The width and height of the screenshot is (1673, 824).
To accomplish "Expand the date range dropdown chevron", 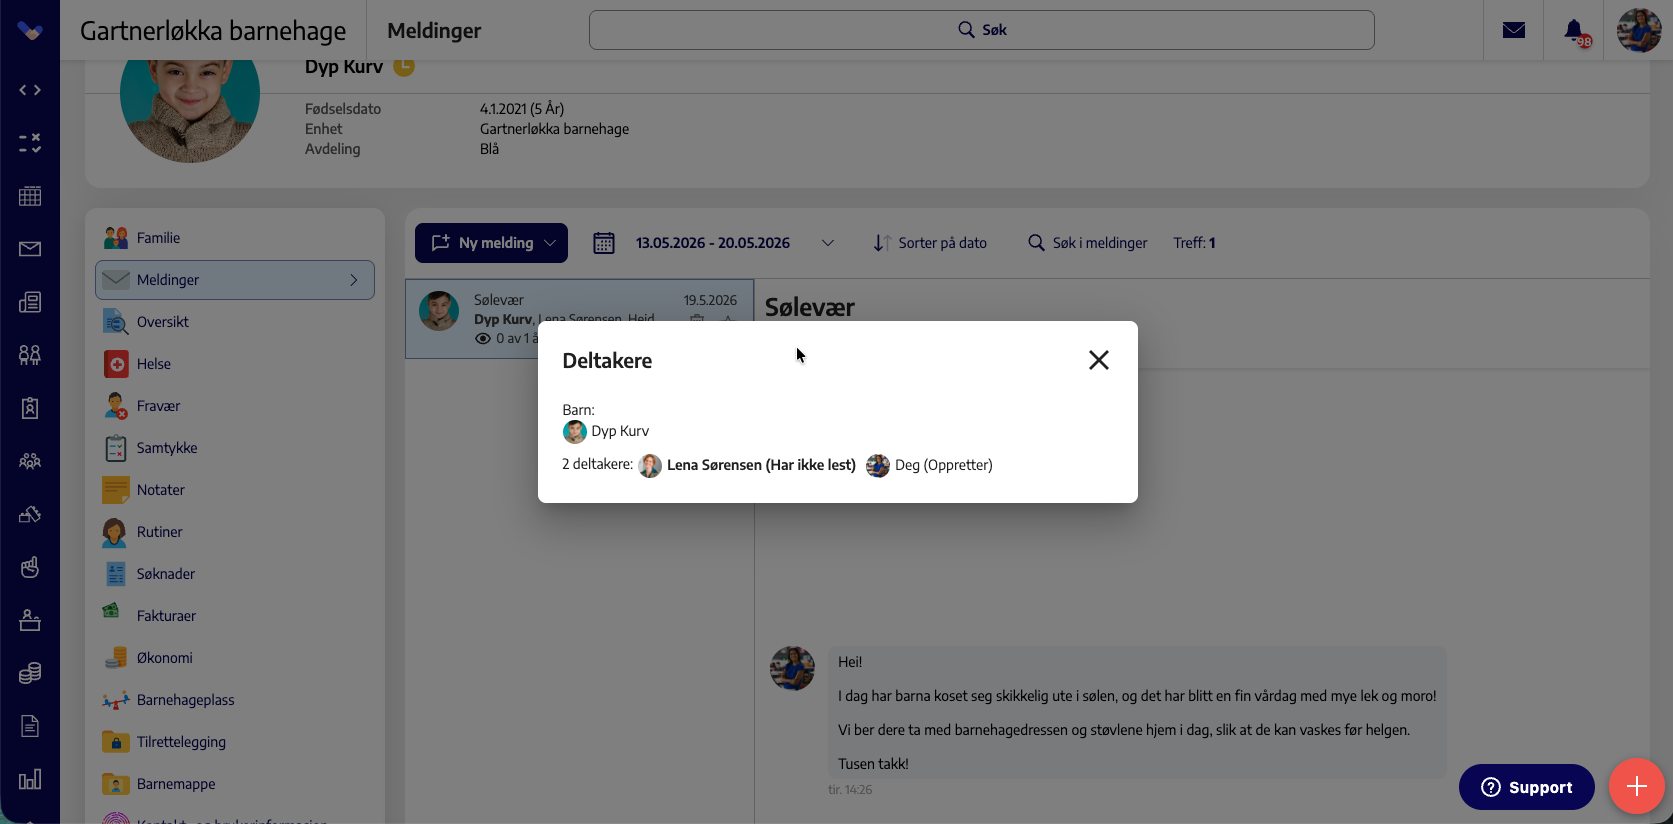I will [828, 243].
